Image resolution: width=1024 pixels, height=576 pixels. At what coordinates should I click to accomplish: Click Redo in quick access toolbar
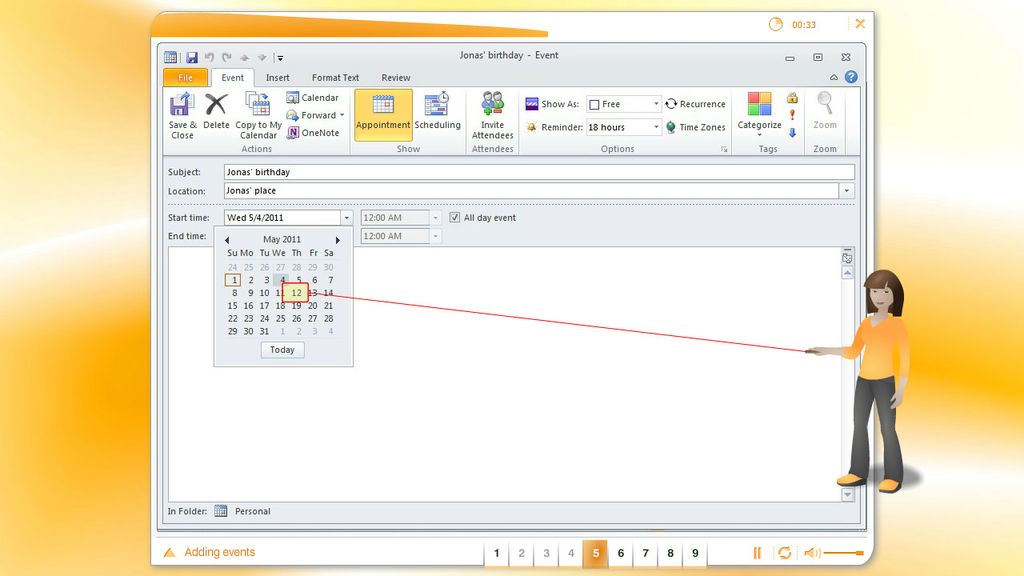[x=227, y=57]
